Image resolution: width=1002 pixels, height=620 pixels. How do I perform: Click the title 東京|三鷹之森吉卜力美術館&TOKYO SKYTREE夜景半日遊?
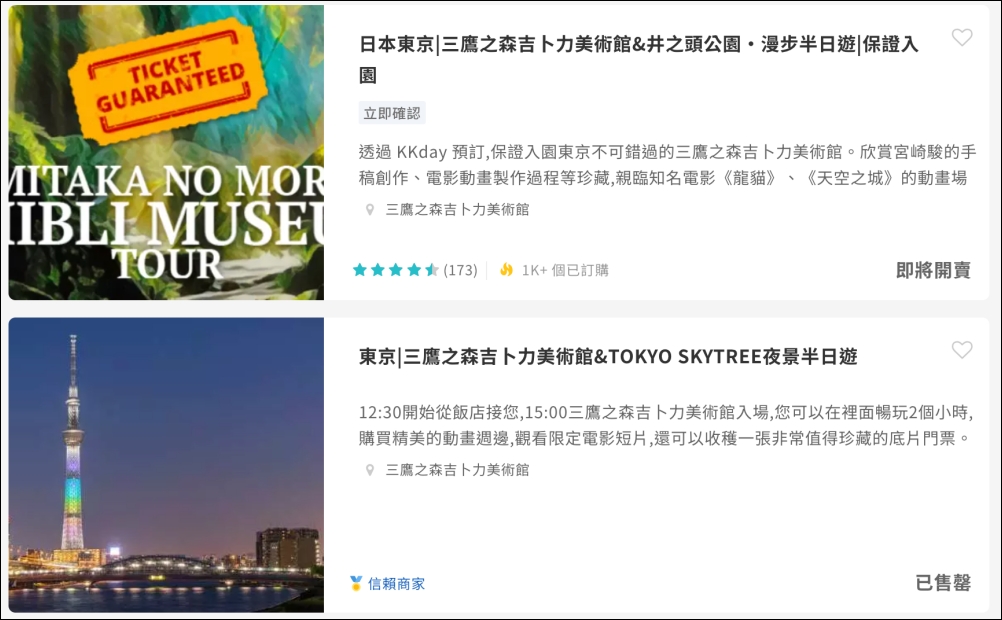pos(608,357)
